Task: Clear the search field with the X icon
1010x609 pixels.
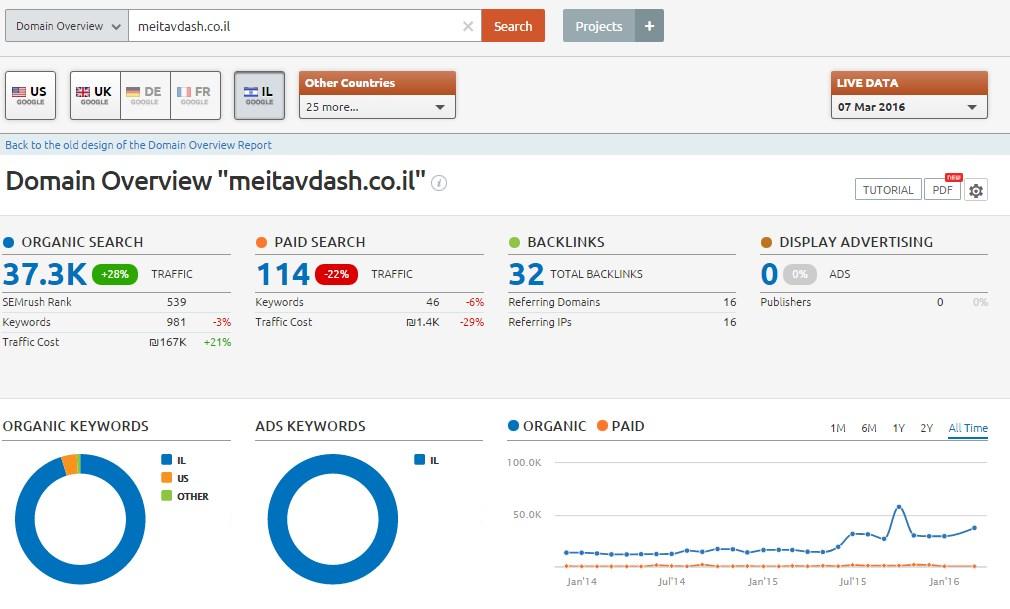Action: (x=468, y=26)
